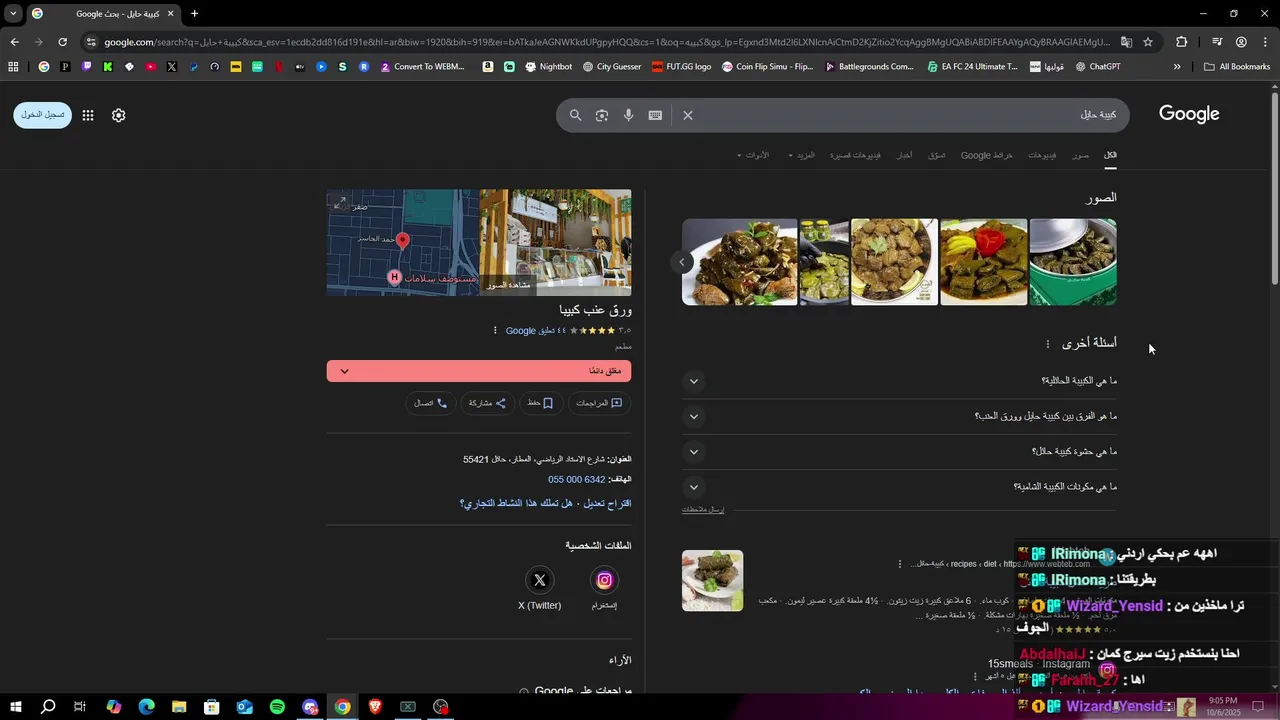Viewport: 1280px width, 720px height.
Task: Open Chrome extensions puzzle menu
Action: point(1181,42)
